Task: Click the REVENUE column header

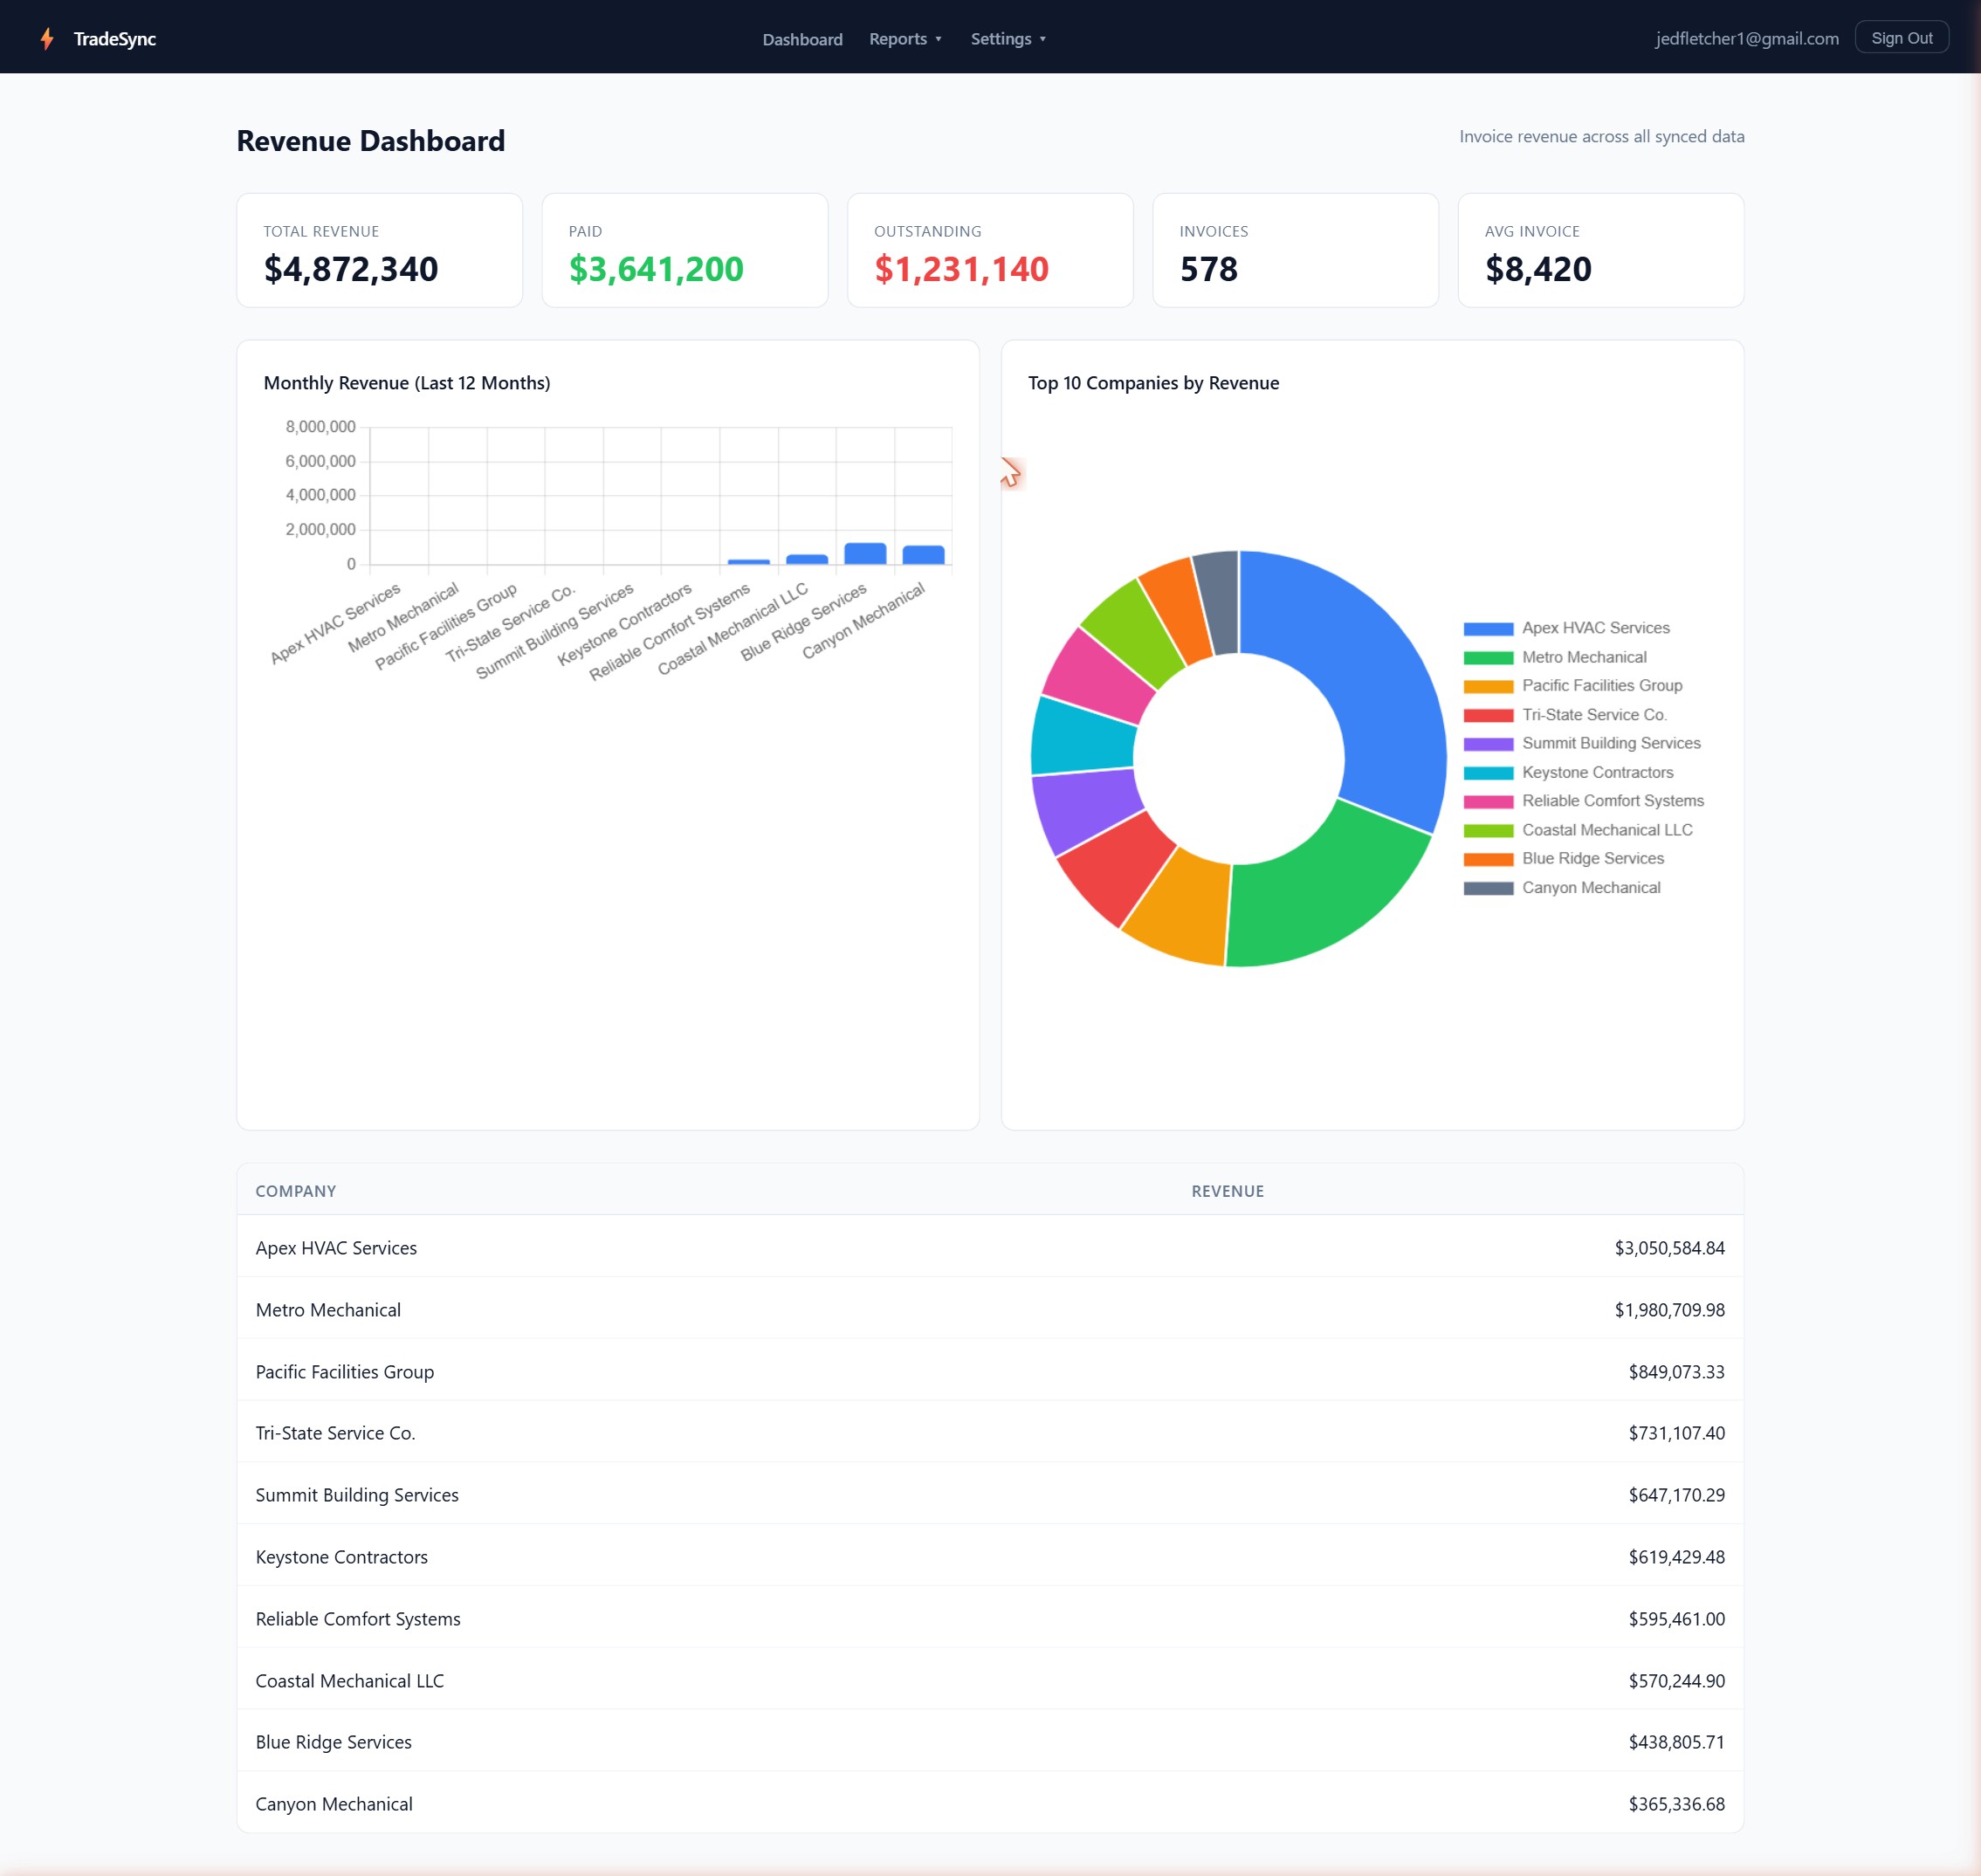Action: (x=1227, y=1191)
